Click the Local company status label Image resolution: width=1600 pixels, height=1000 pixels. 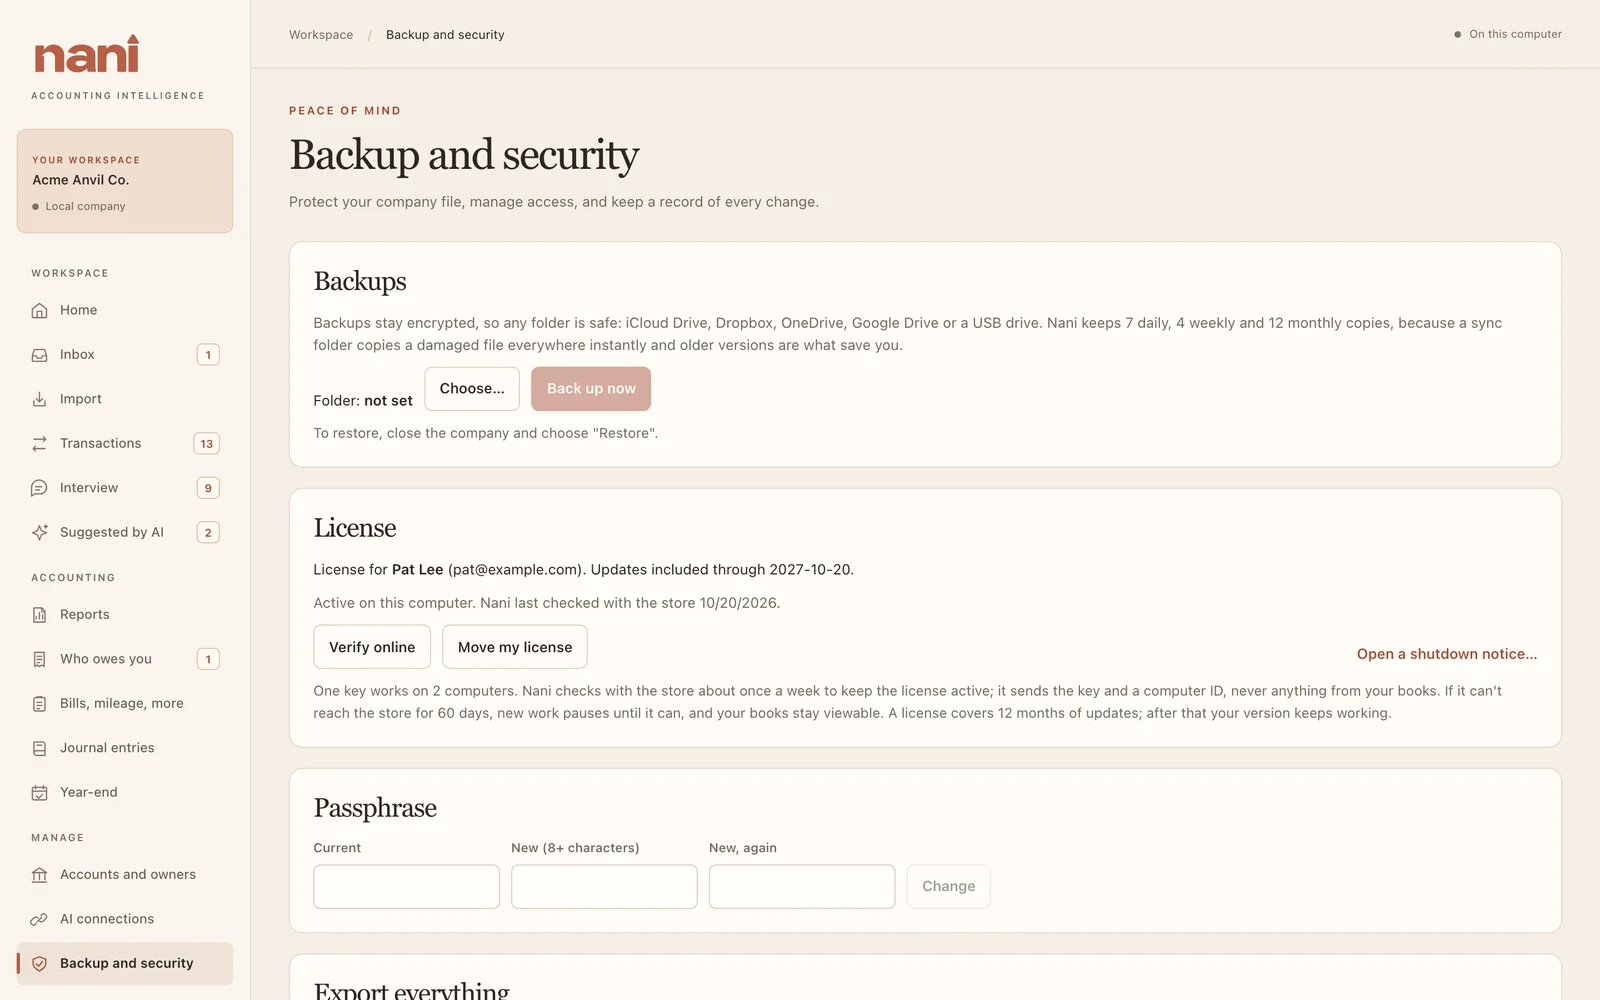[x=79, y=207]
